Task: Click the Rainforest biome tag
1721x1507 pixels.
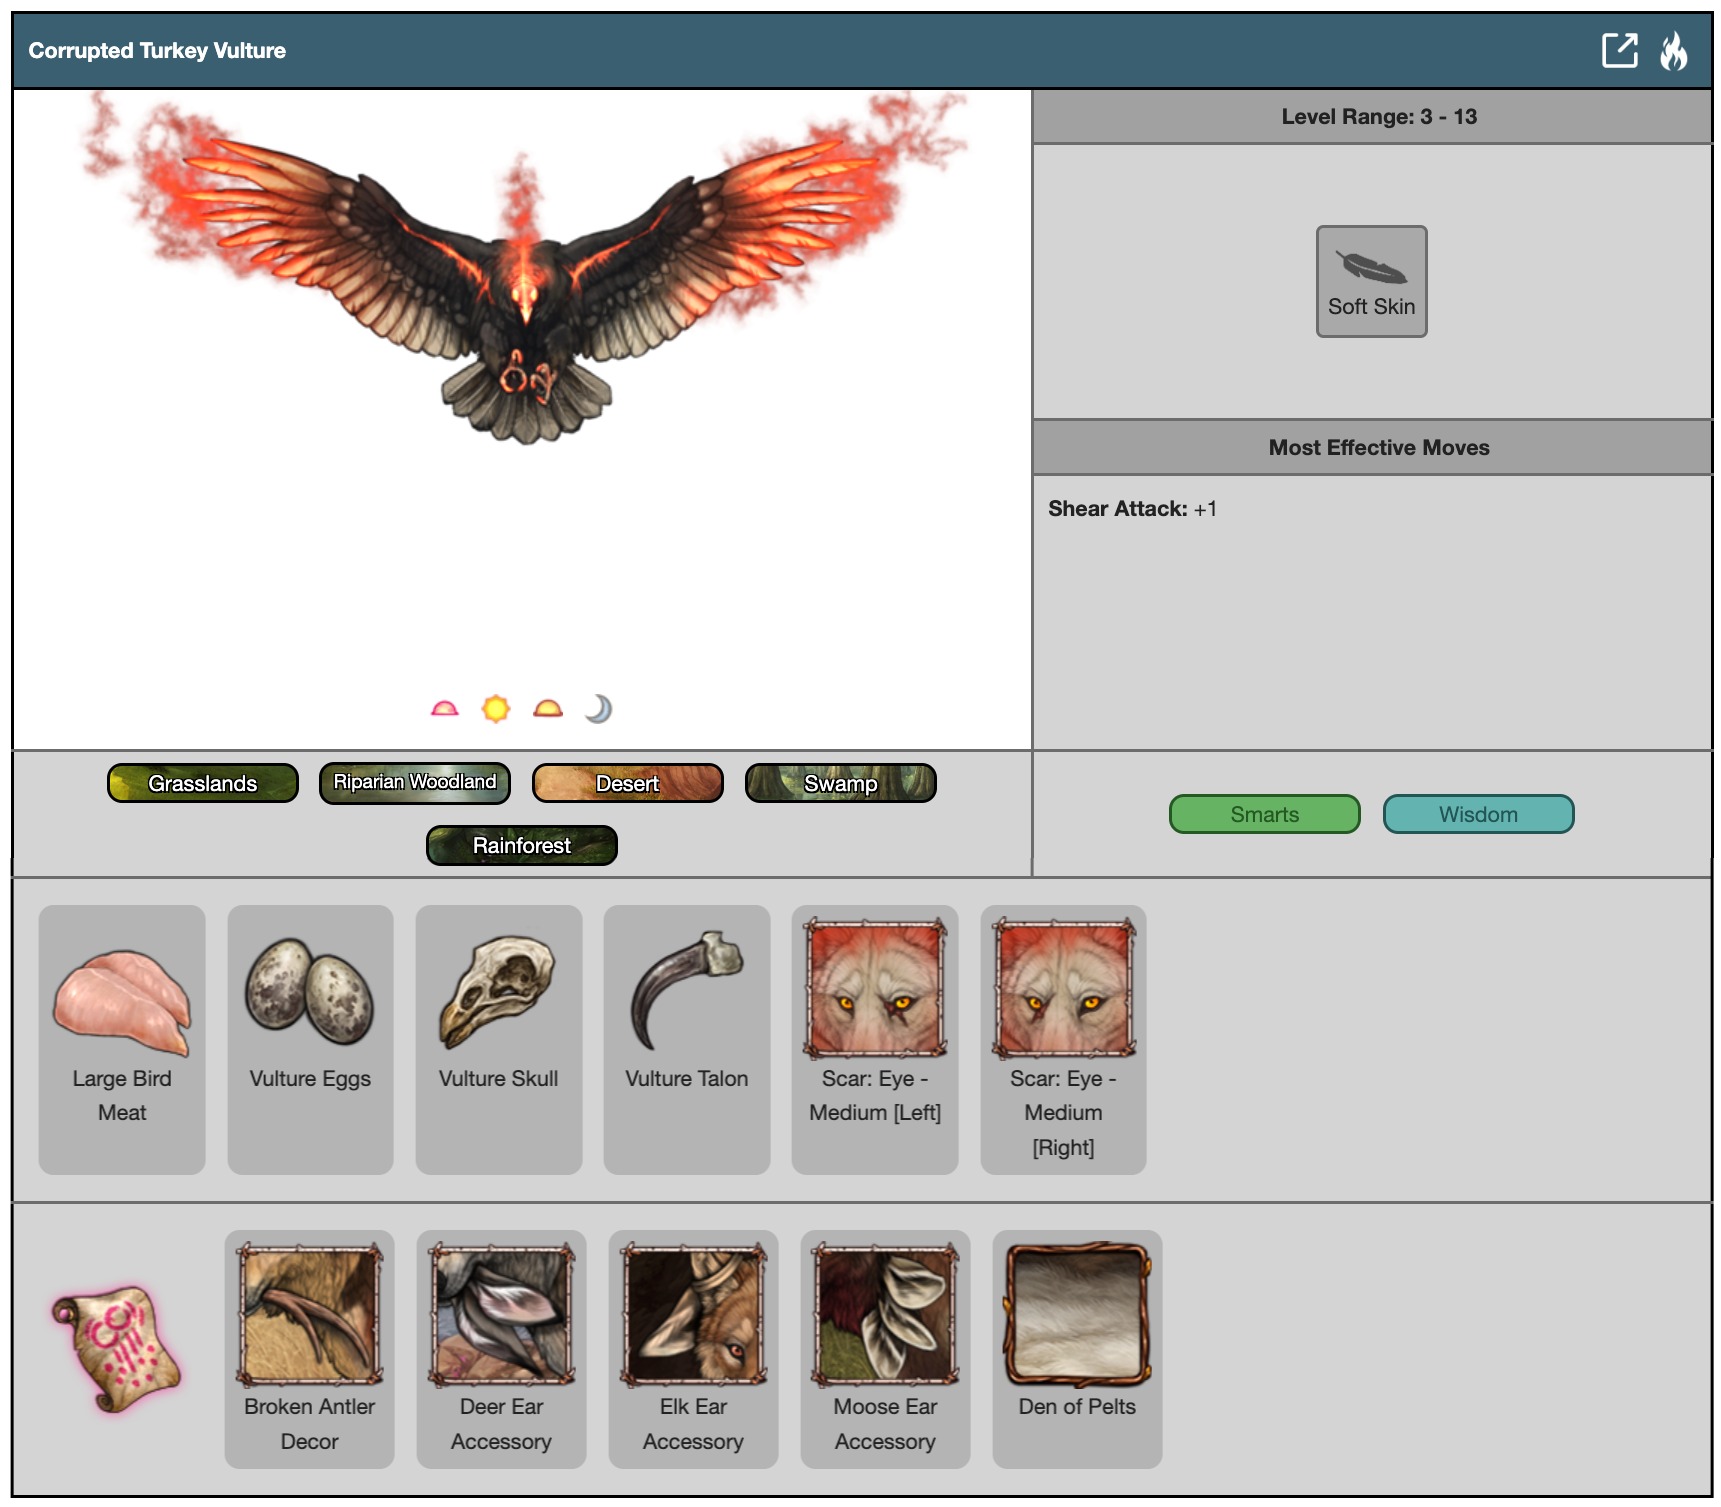Action: click(x=521, y=845)
